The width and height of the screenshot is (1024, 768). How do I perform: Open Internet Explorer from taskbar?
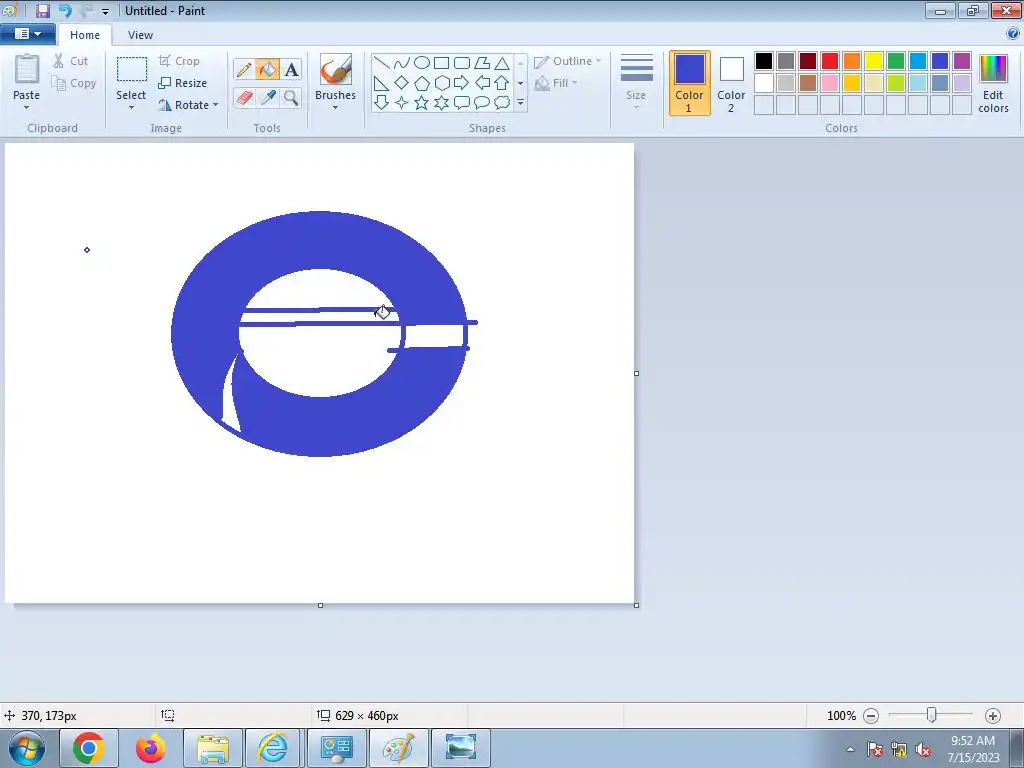[x=274, y=748]
